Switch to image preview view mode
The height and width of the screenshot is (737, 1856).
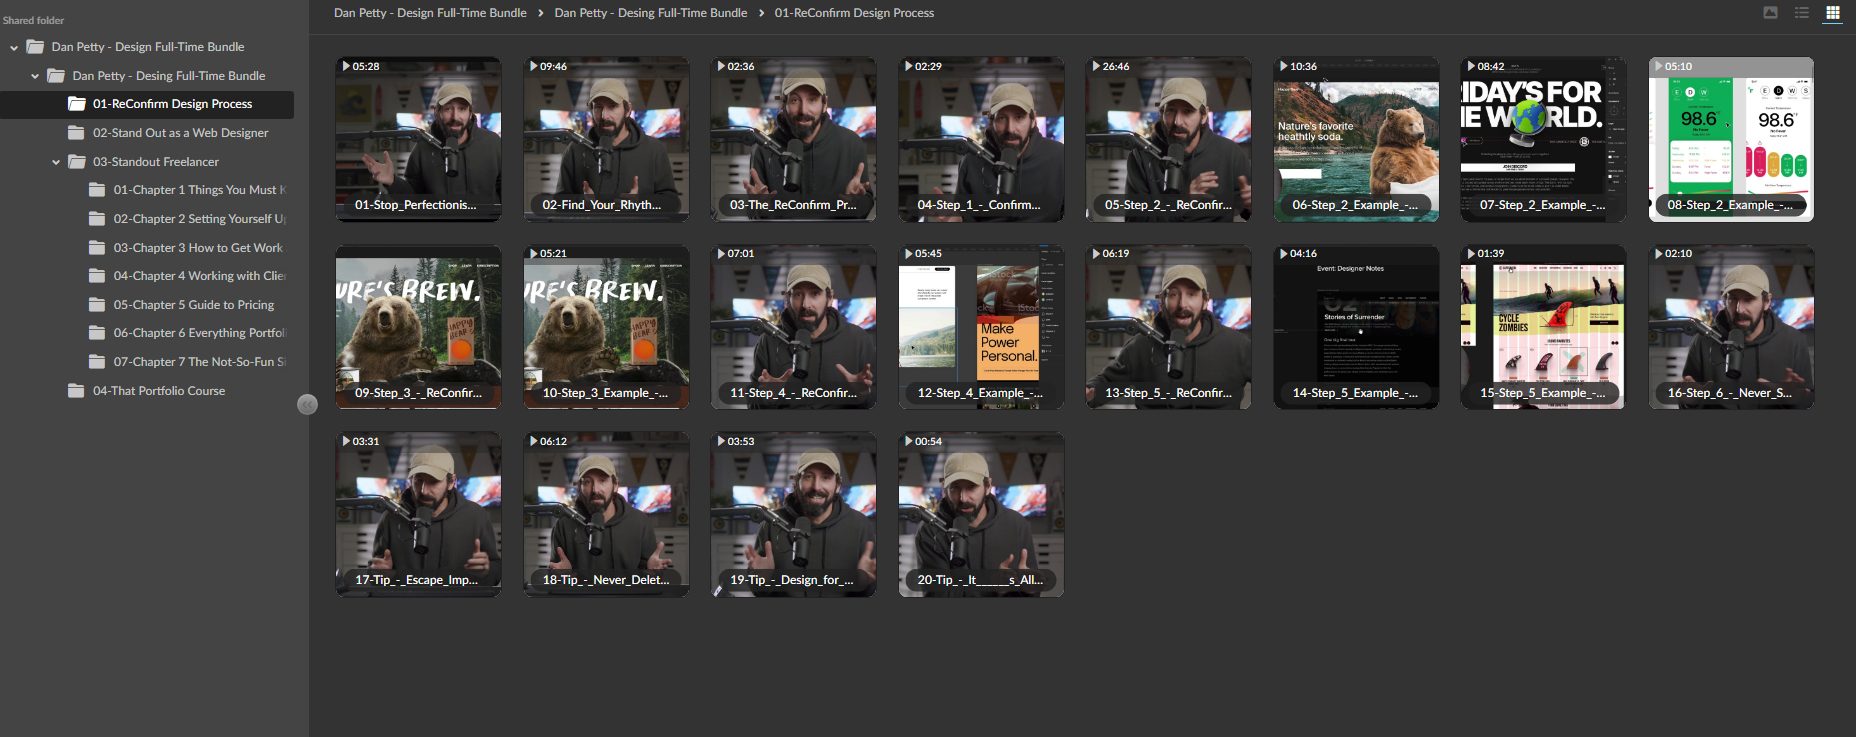click(1770, 13)
